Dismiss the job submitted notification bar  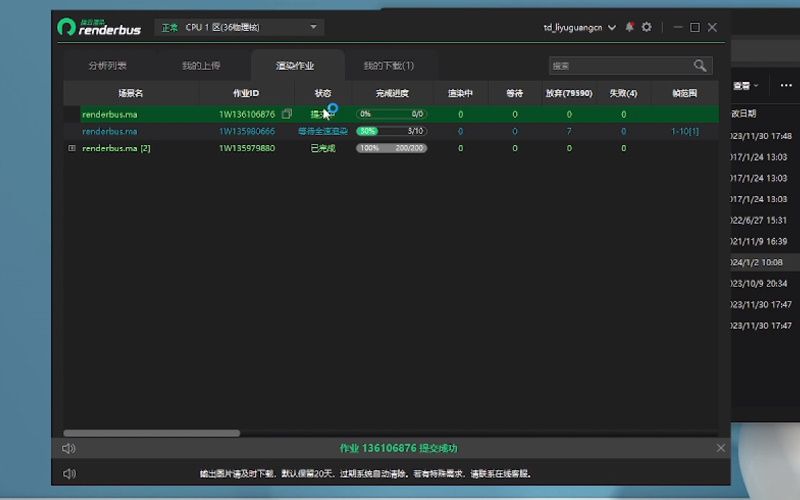click(720, 448)
